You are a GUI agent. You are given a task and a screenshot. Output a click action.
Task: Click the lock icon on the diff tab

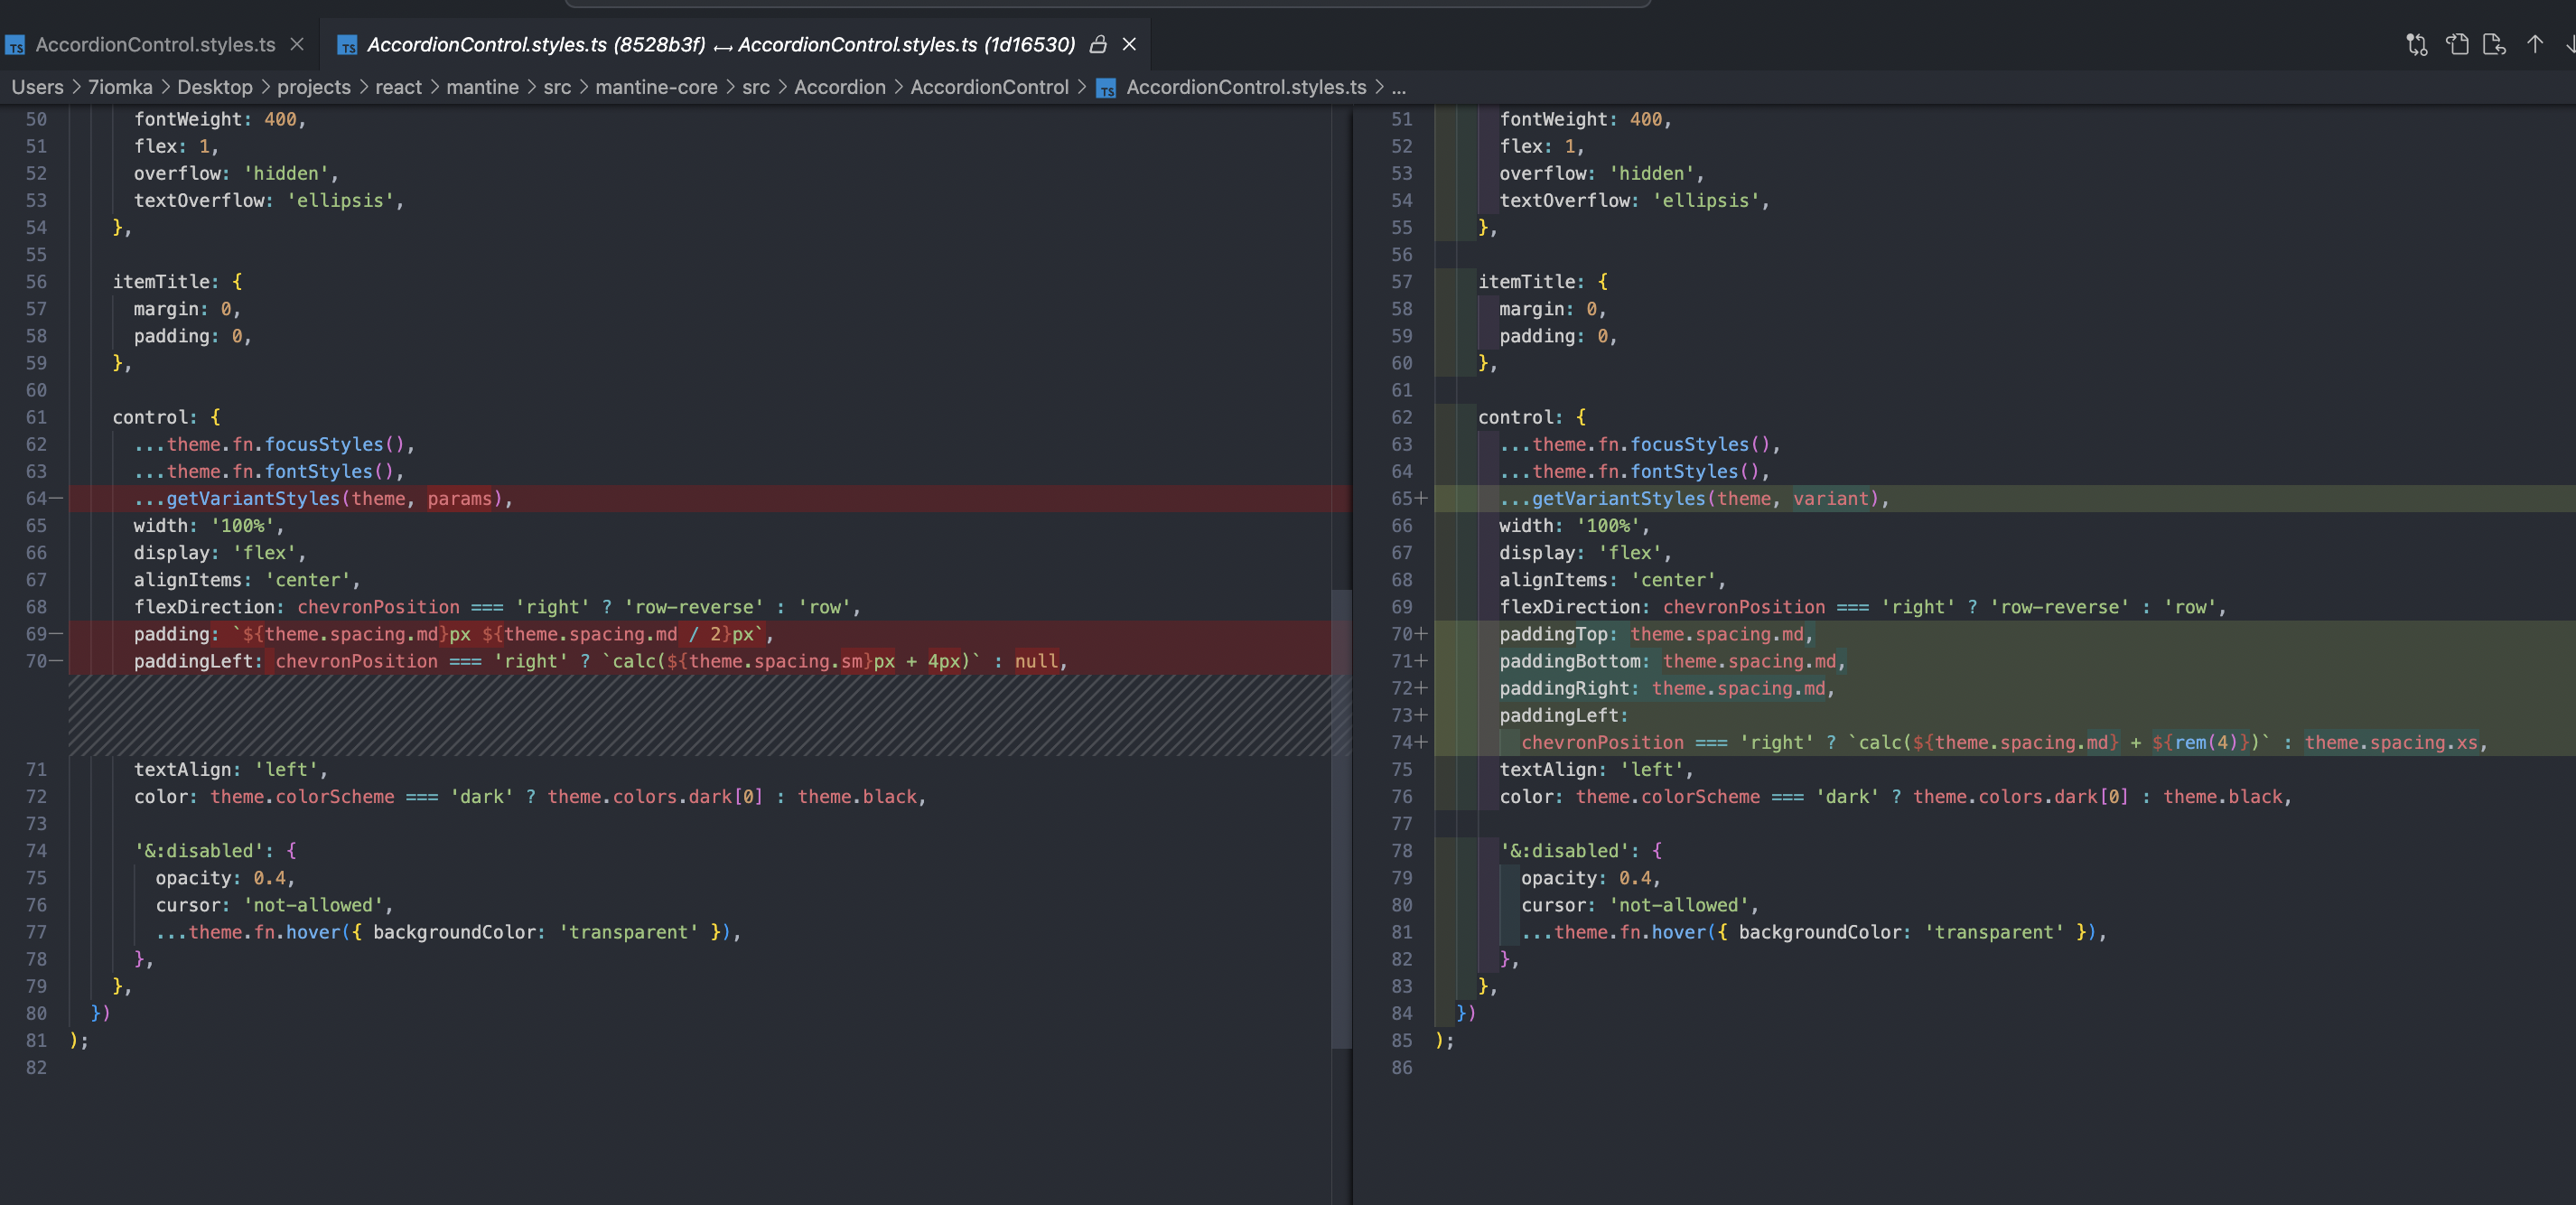point(1098,44)
